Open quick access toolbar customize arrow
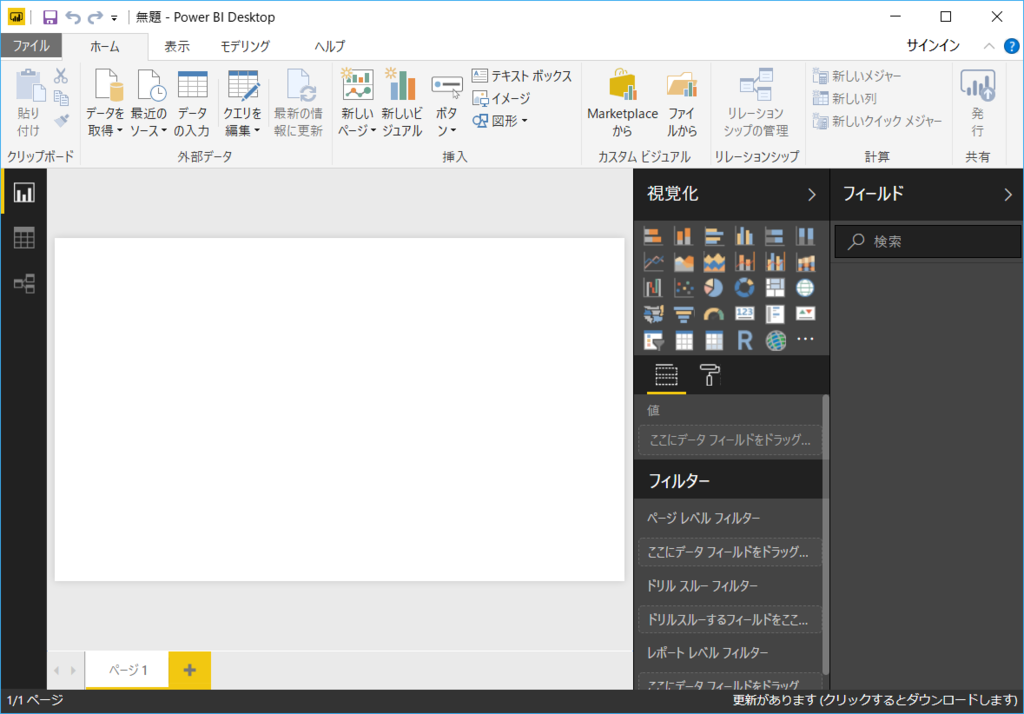Image resolution: width=1024 pixels, height=714 pixels. coord(114,18)
